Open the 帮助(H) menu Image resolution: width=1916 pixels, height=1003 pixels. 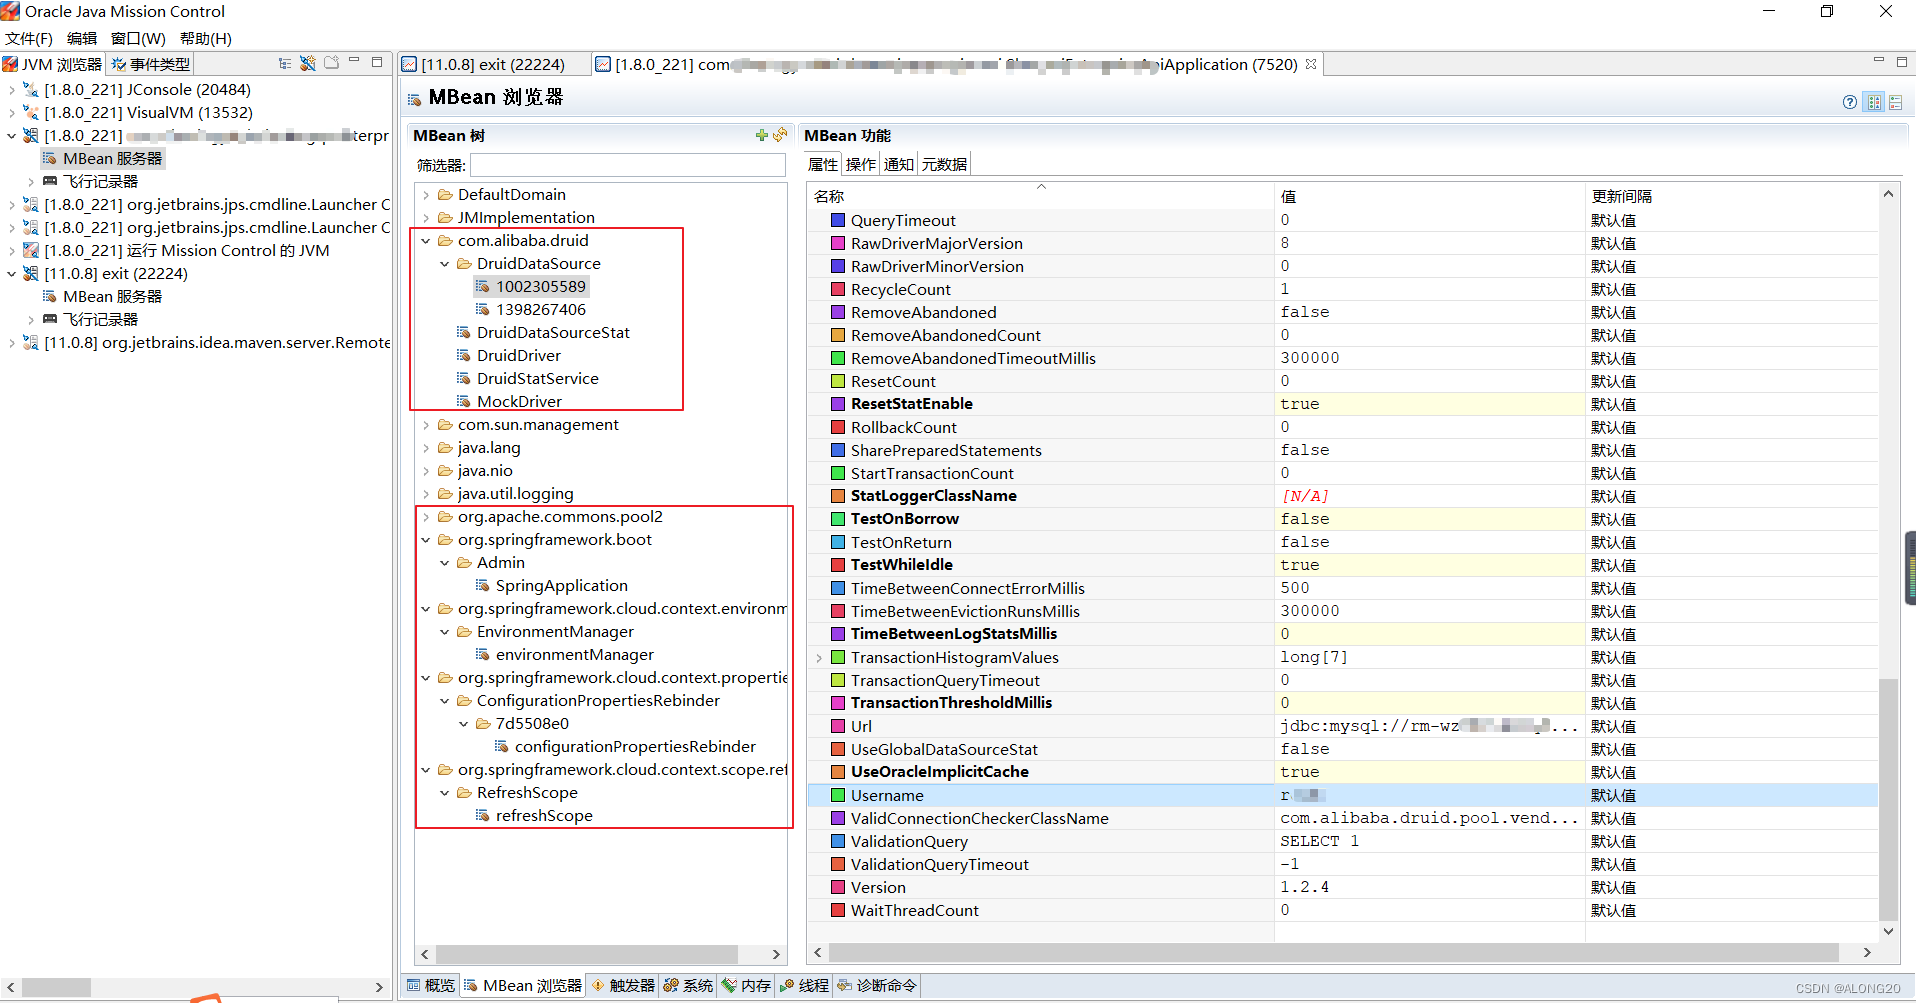206,39
